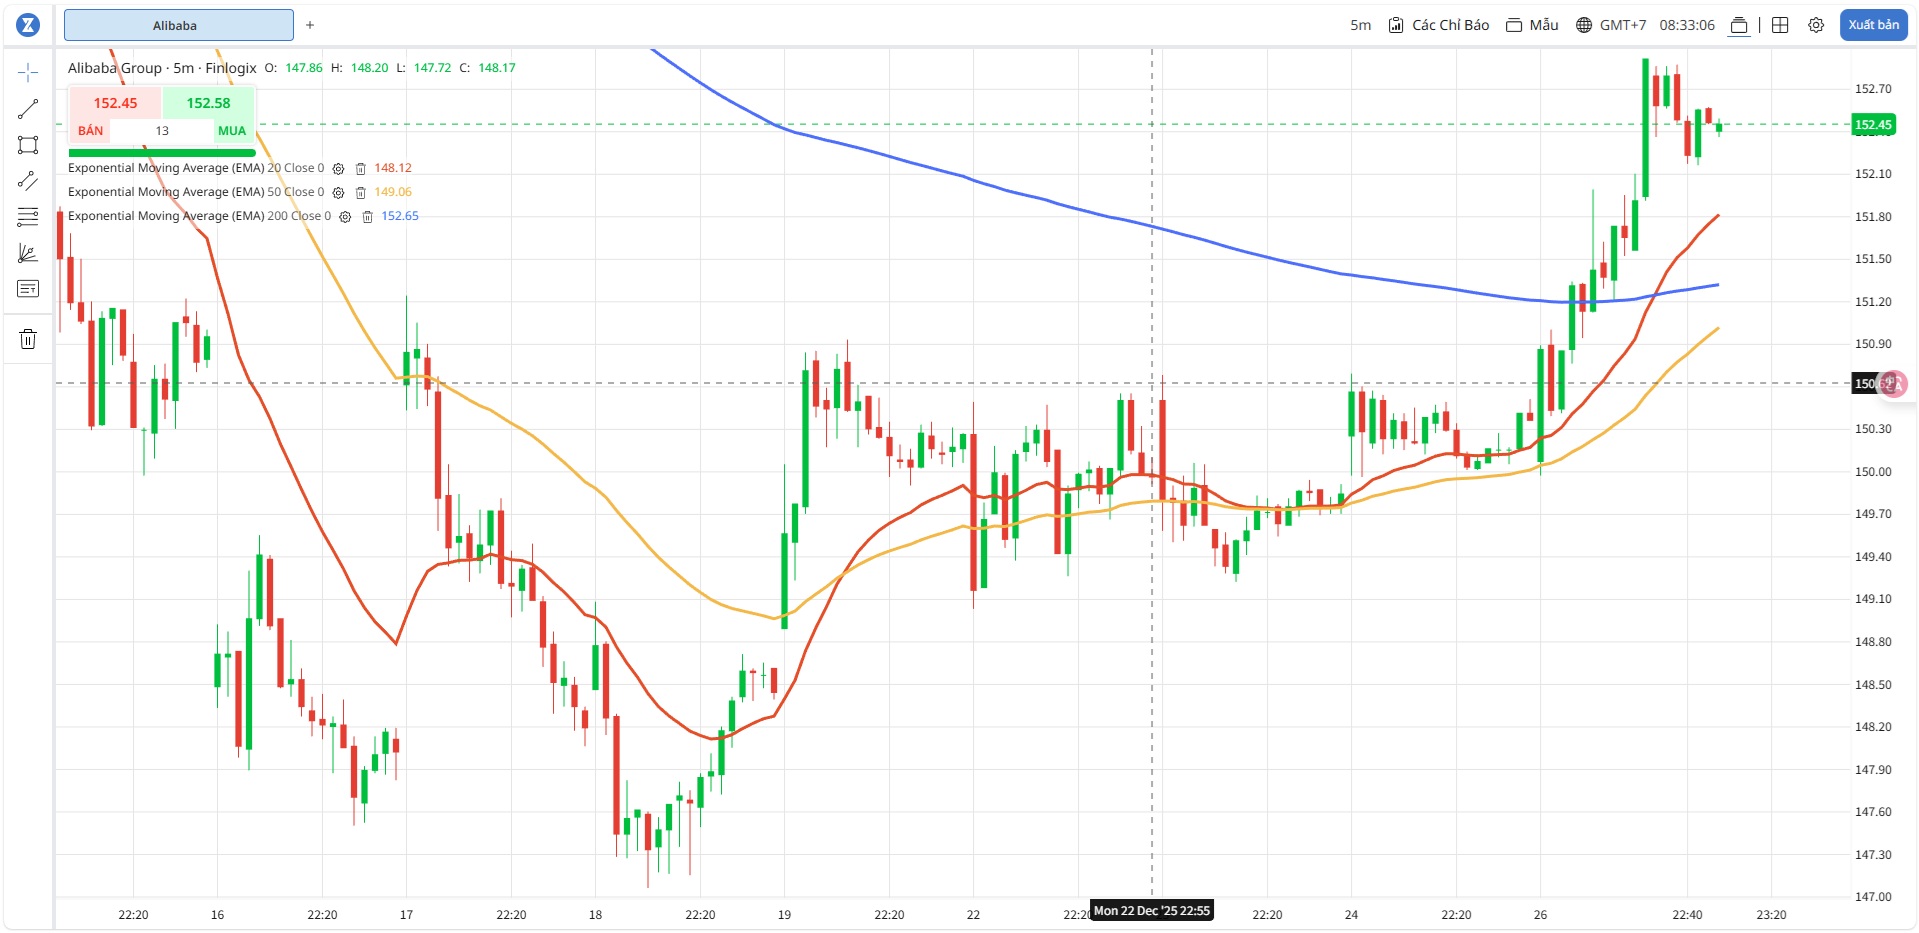Select the trend line drawing tool
1919x933 pixels.
28,109
